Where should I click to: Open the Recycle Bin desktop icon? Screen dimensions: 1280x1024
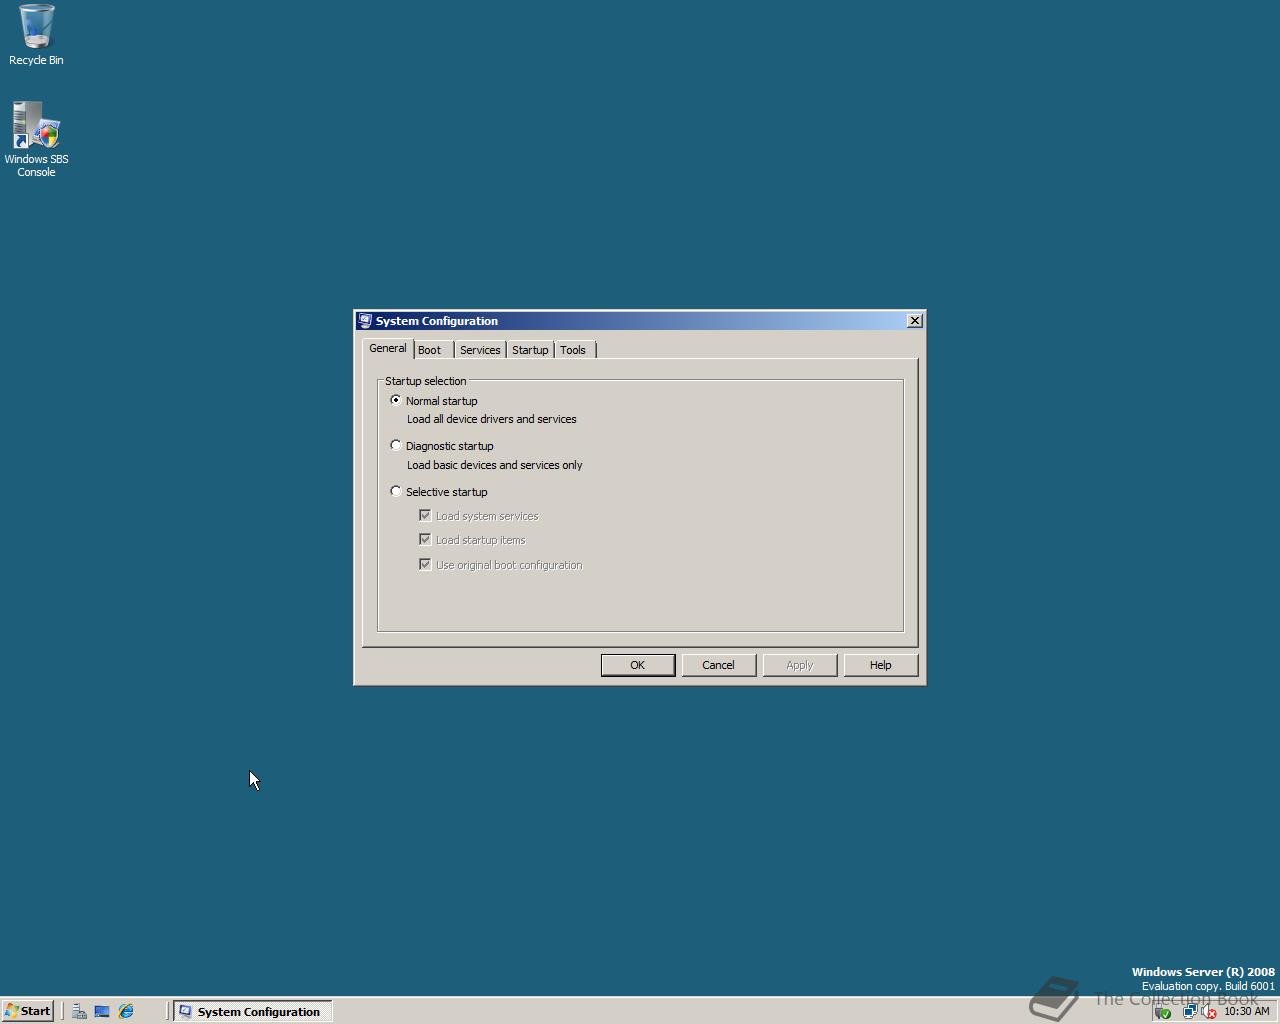36,35
